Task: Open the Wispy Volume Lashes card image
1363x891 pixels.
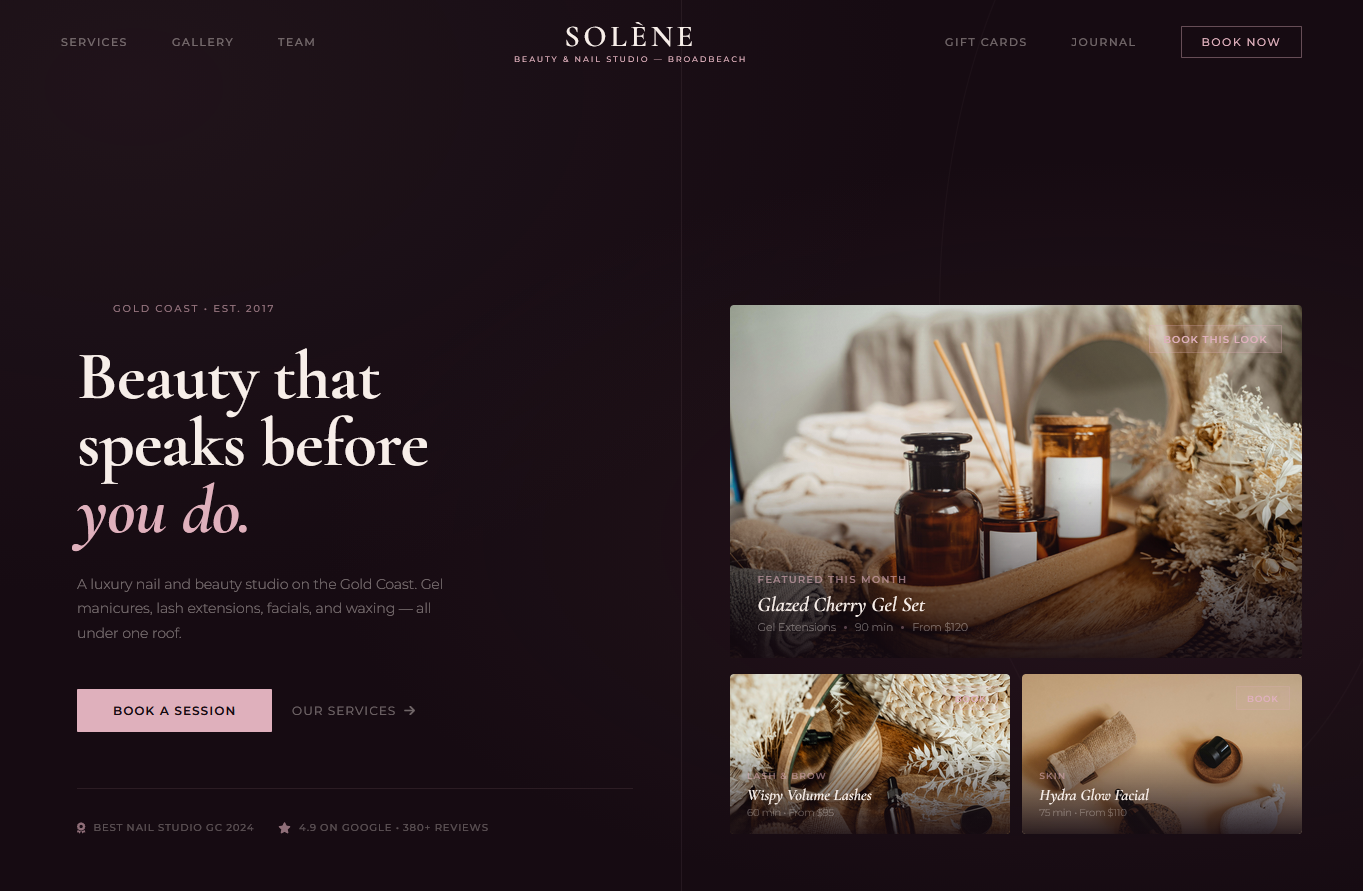Action: point(870,754)
